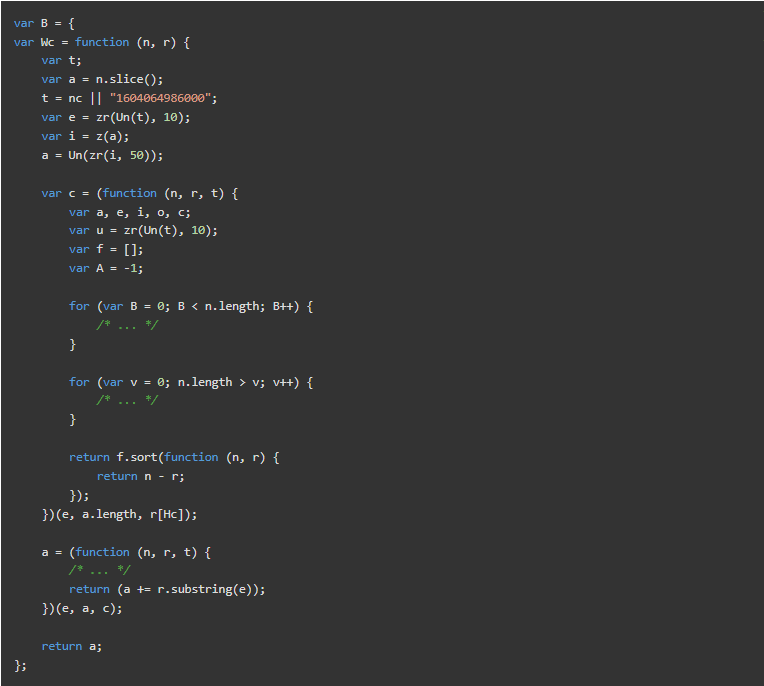Click the string "1604064986000"

click(160, 98)
